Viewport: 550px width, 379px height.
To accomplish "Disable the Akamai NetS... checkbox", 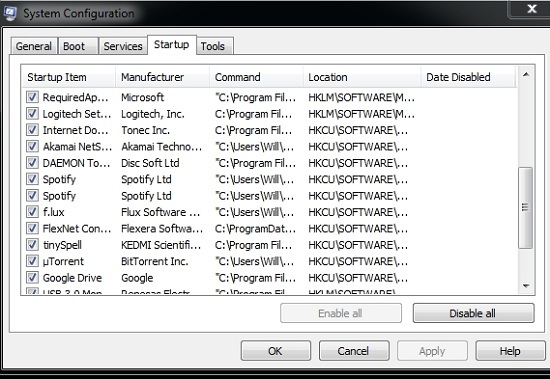I will [32, 146].
